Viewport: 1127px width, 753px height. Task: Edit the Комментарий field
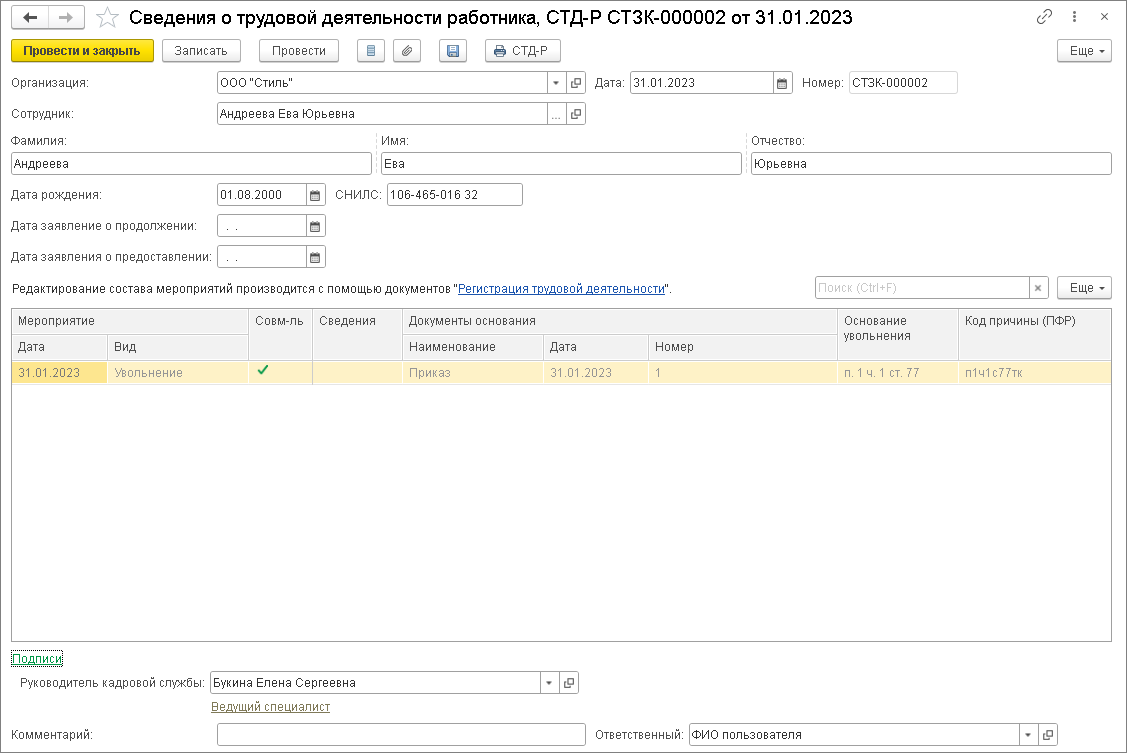401,735
